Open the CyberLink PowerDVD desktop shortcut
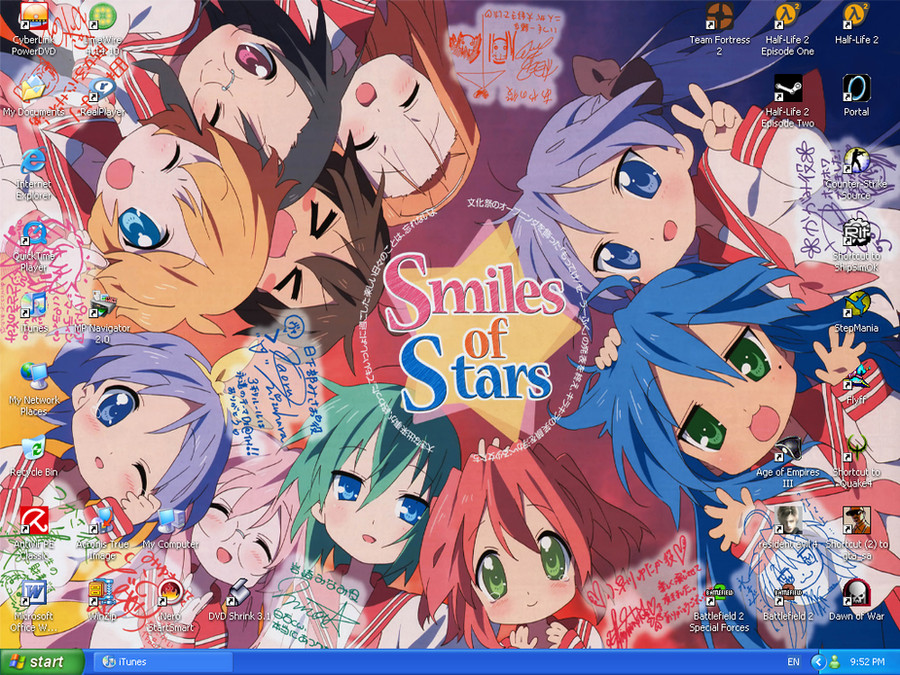 click(33, 17)
